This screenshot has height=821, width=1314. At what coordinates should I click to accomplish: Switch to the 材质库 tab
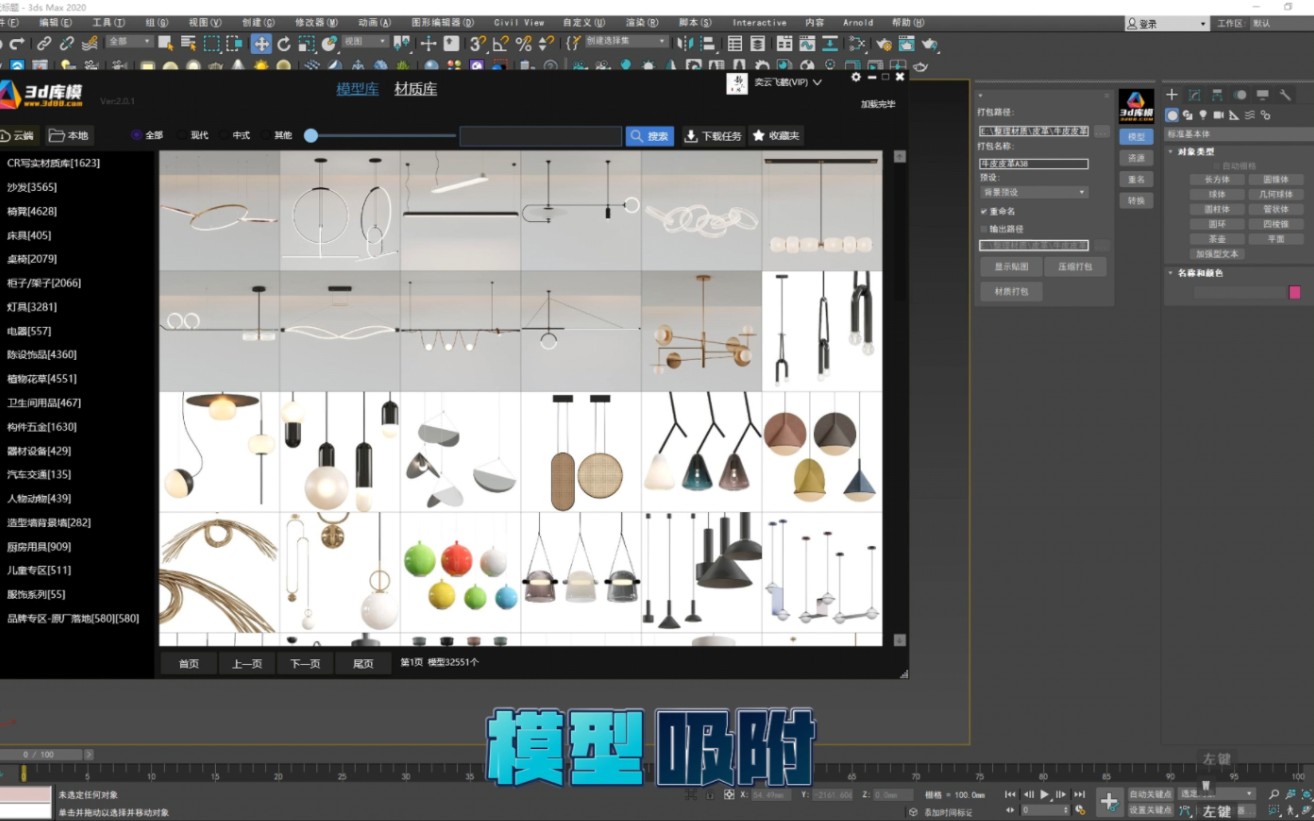(x=415, y=88)
